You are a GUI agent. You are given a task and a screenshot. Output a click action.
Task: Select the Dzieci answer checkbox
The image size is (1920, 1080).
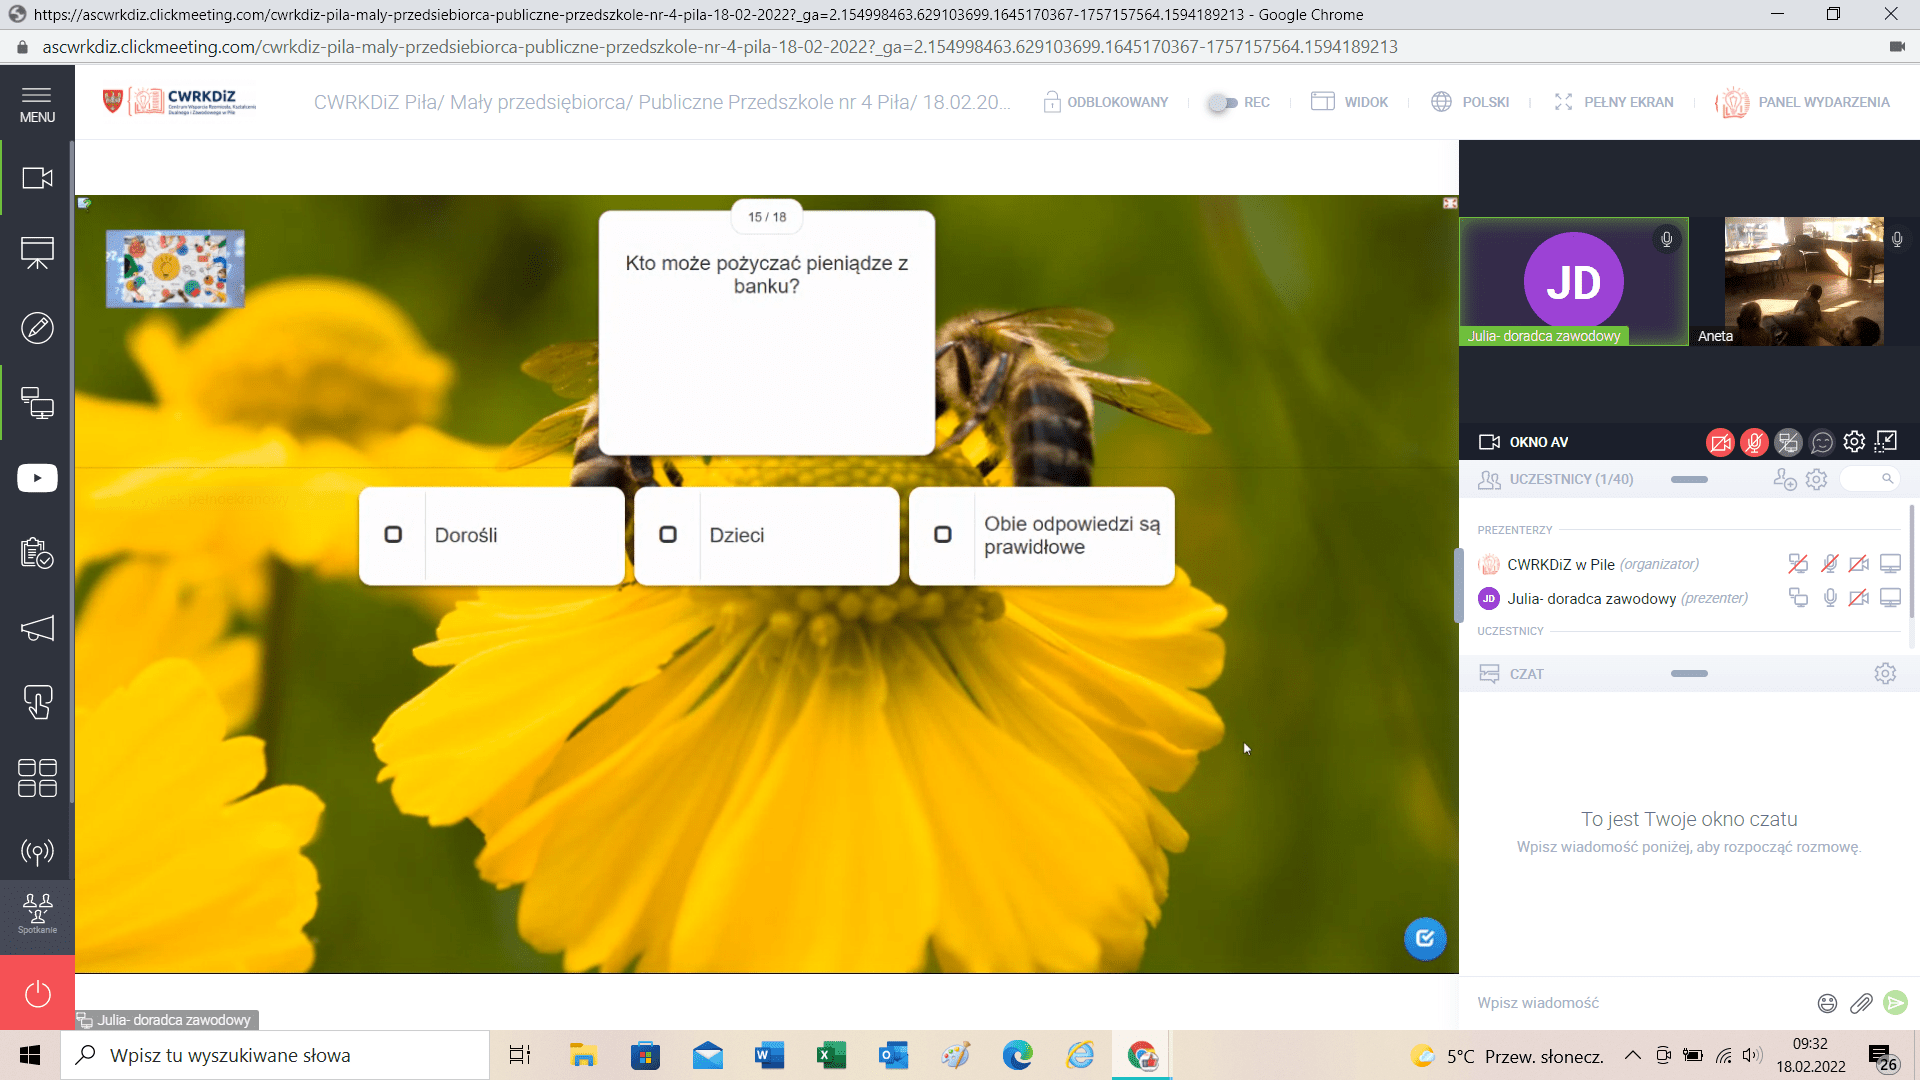click(x=668, y=535)
